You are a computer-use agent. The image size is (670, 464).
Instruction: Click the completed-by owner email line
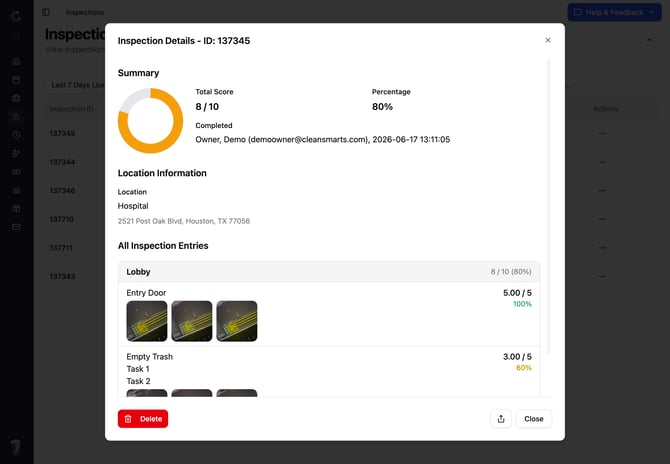click(323, 139)
